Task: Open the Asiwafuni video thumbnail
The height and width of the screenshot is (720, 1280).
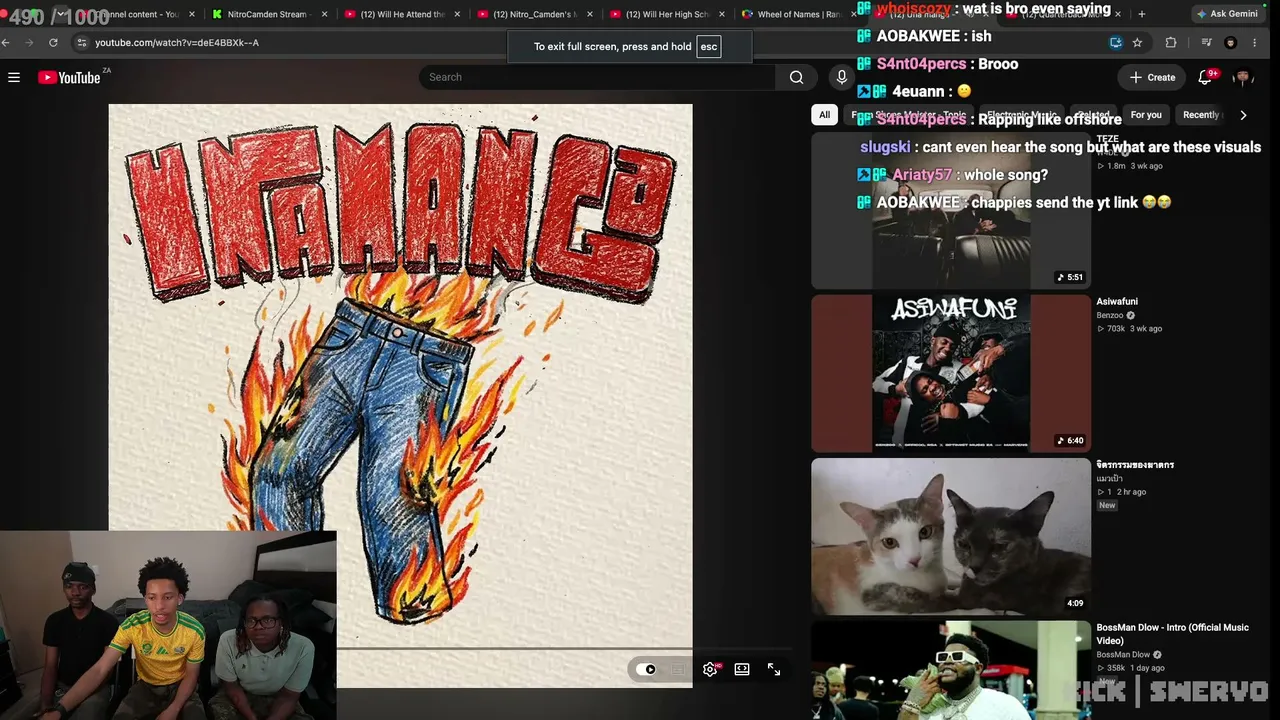Action: 951,373
